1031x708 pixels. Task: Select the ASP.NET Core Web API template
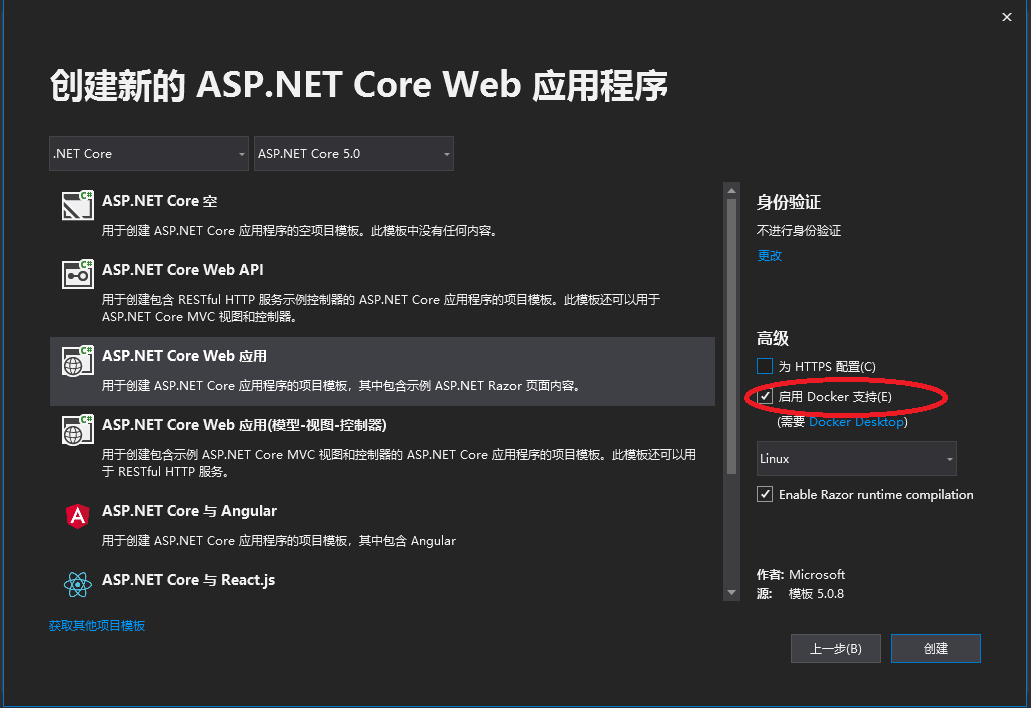coord(382,293)
